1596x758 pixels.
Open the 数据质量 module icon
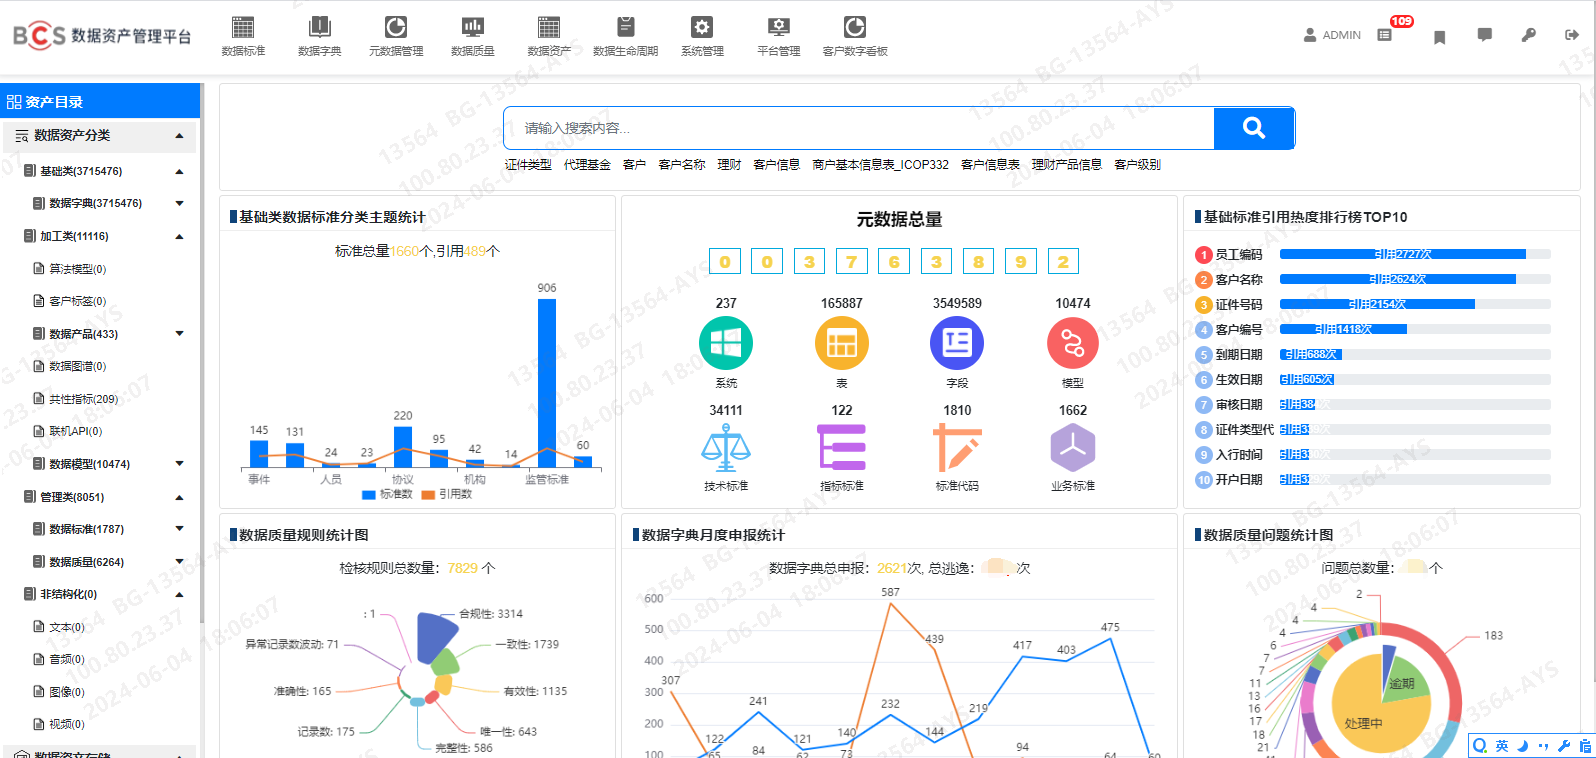pos(473,27)
